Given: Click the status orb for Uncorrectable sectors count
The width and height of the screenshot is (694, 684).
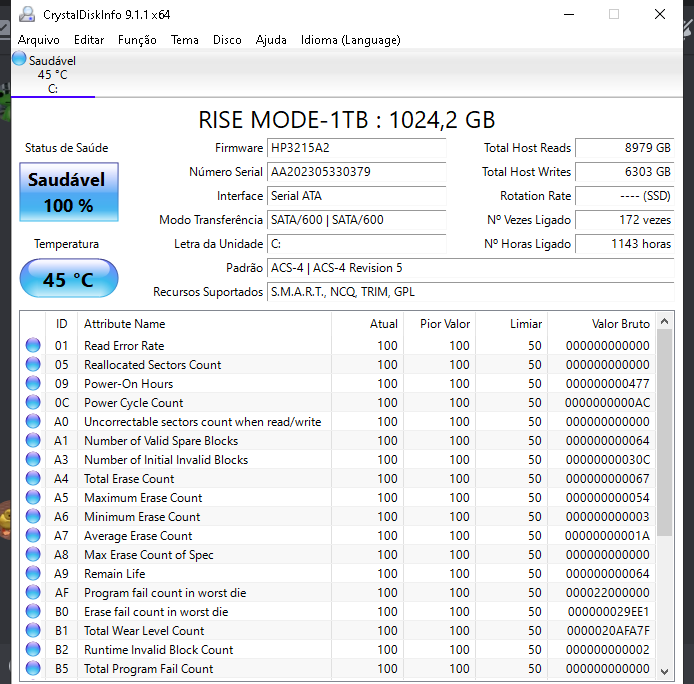Looking at the screenshot, I should [x=33, y=421].
